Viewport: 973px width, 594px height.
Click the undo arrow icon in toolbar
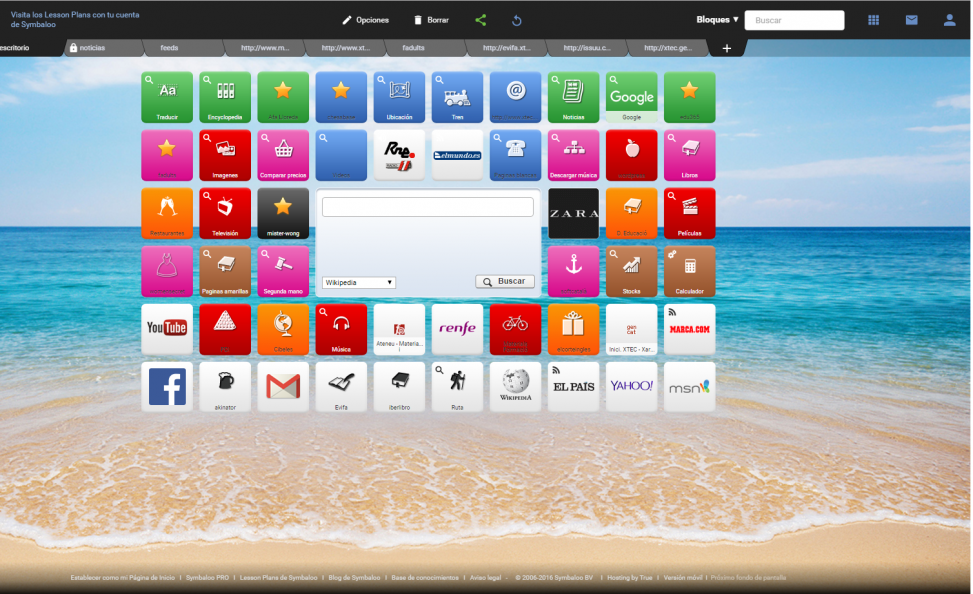[x=517, y=20]
